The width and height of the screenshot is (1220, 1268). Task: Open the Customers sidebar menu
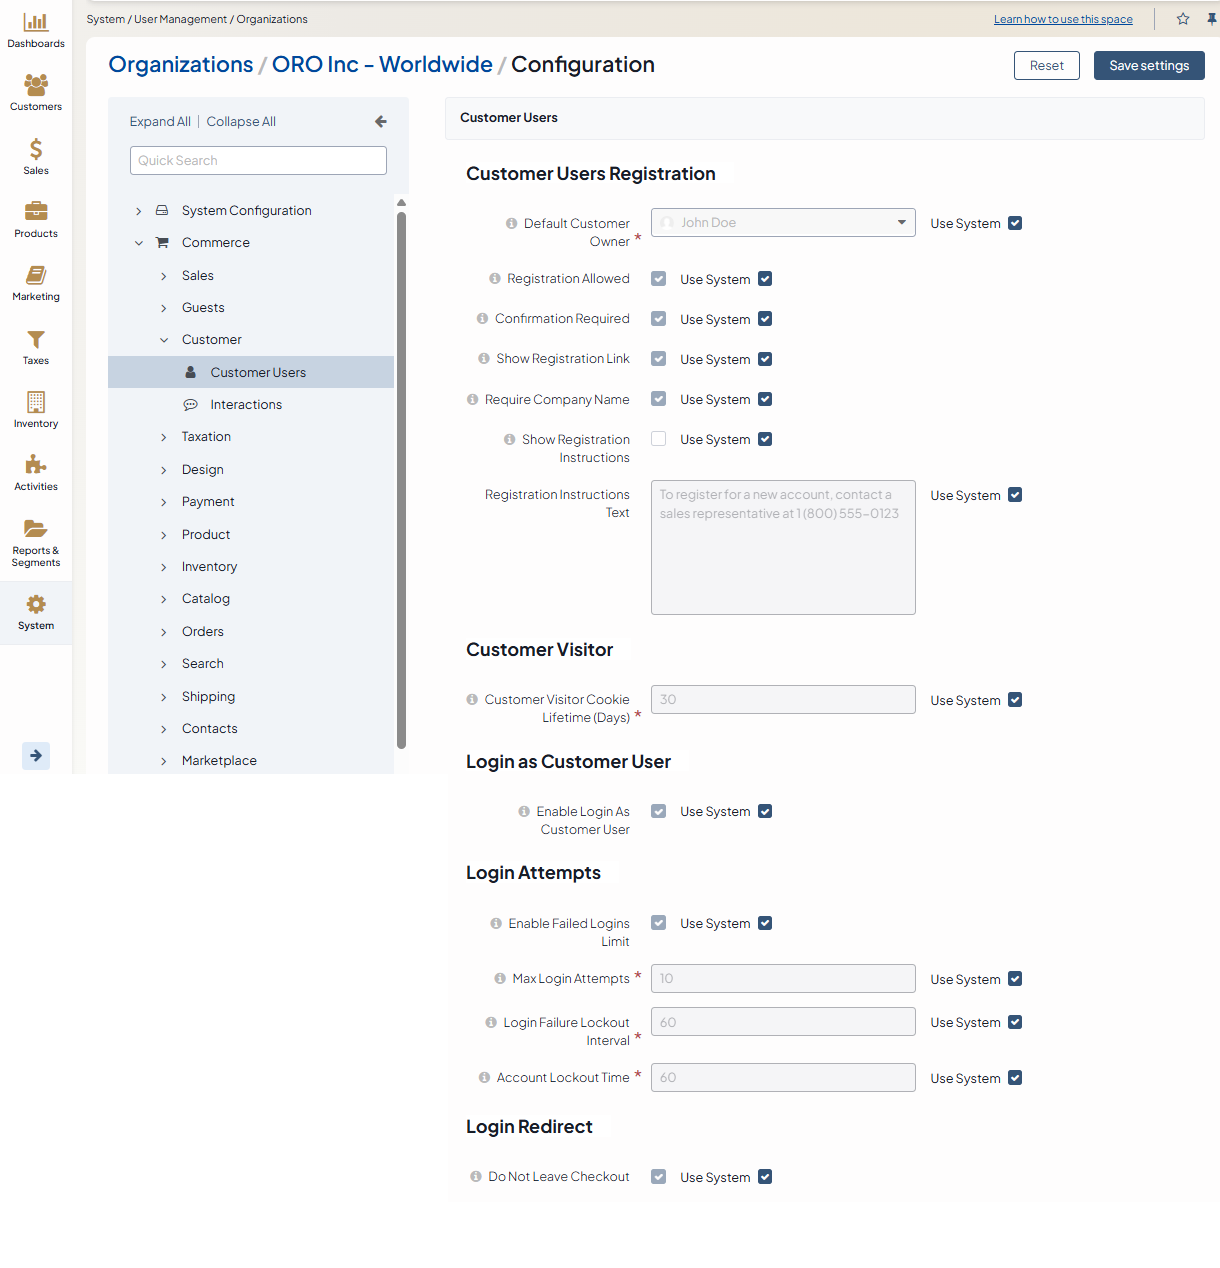pos(36,93)
